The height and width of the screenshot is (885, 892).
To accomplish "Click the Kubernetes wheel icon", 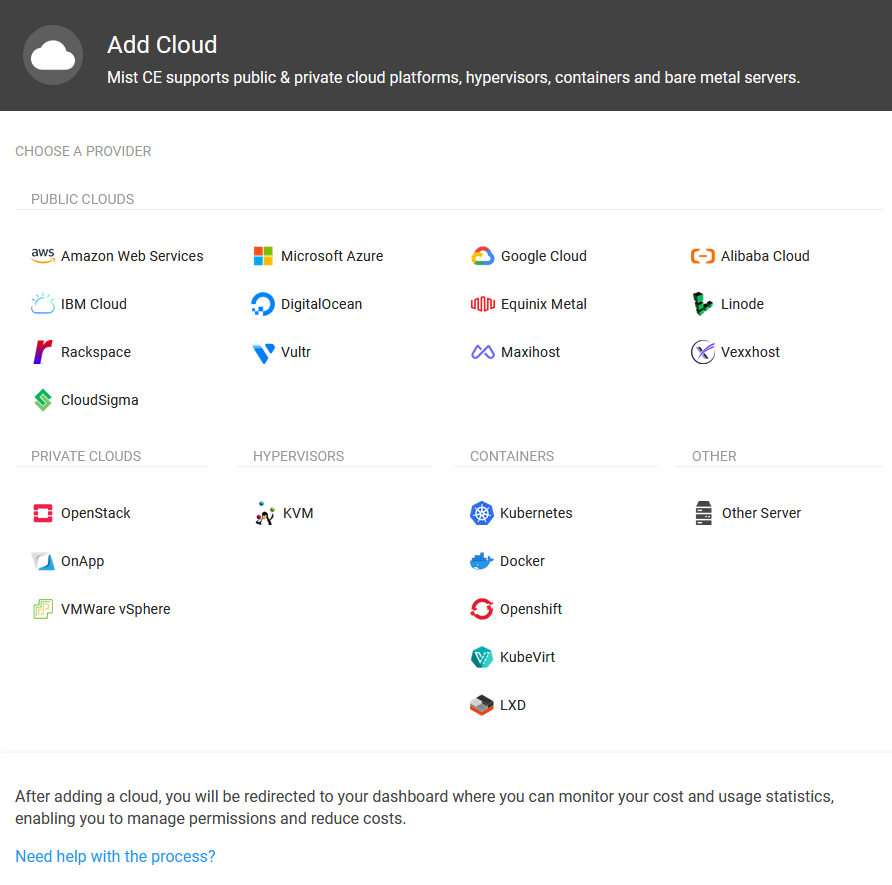I will point(482,513).
